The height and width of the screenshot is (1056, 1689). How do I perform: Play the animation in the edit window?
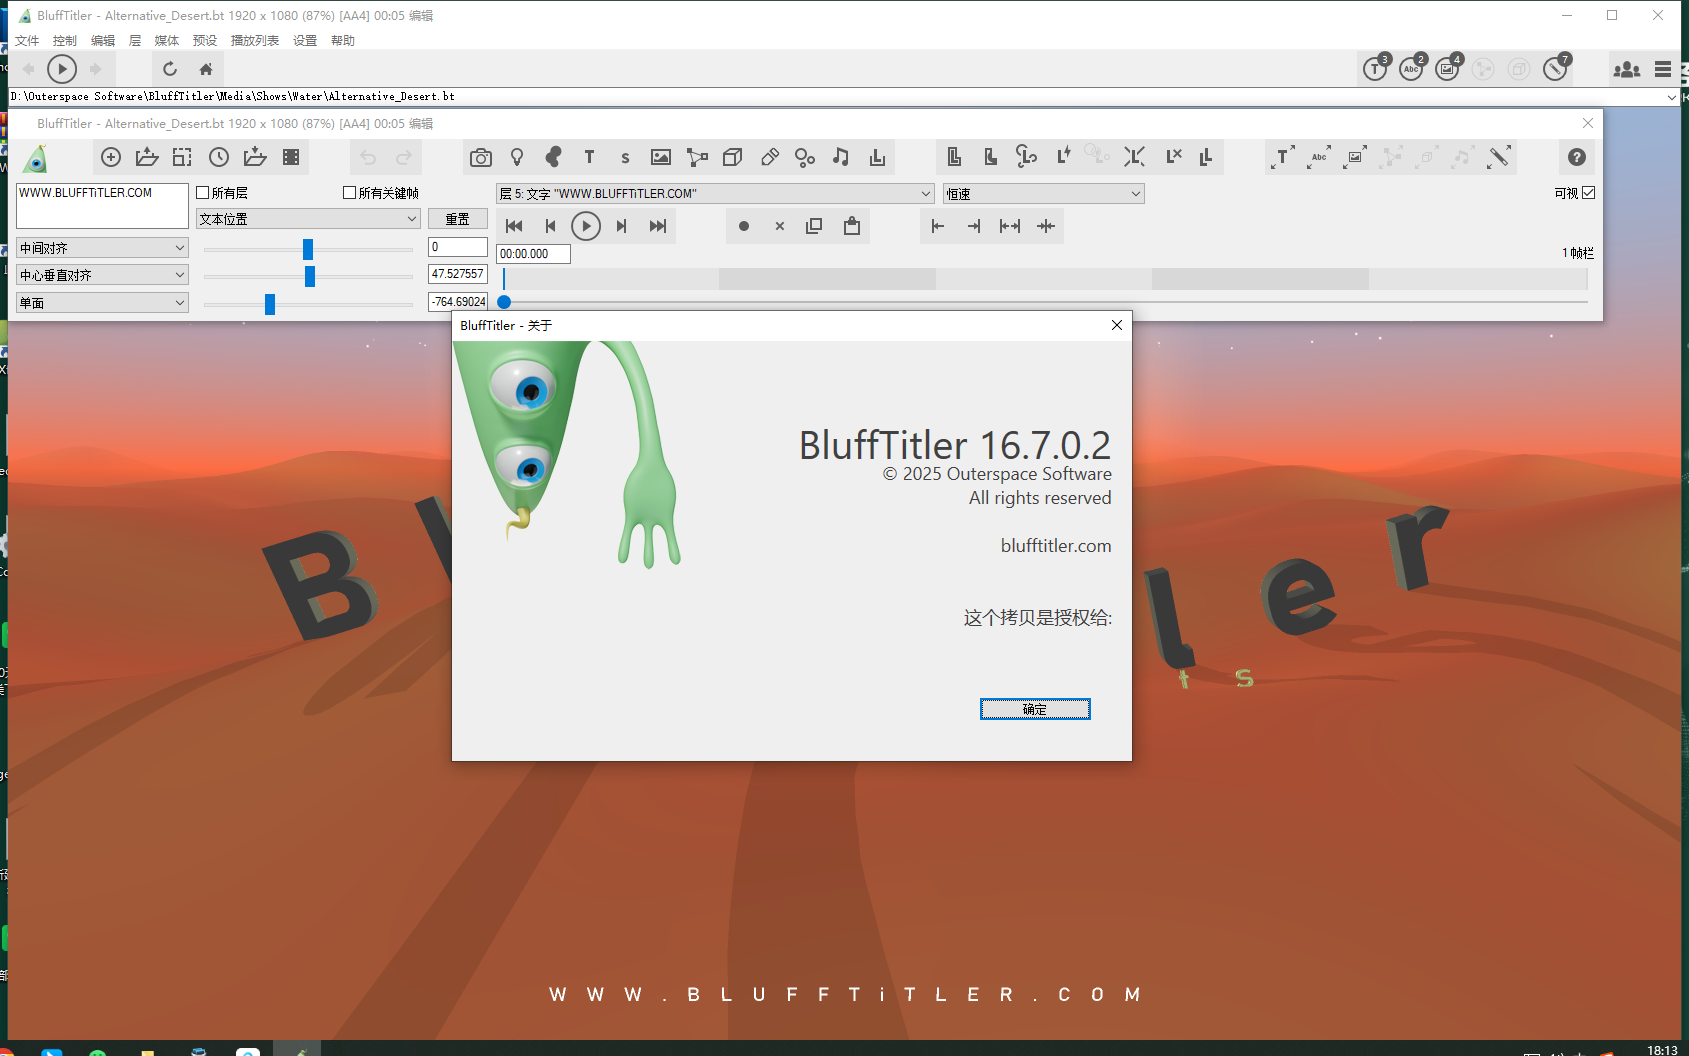point(586,226)
